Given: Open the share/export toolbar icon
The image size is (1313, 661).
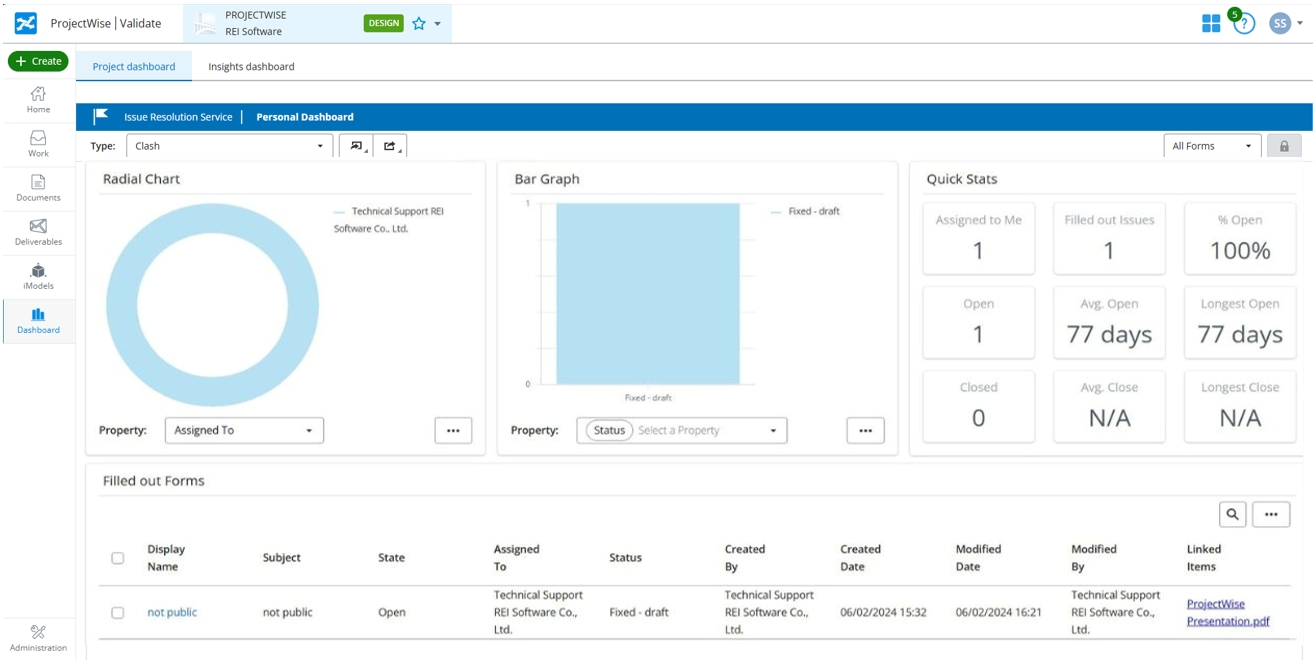Looking at the screenshot, I should pos(391,146).
